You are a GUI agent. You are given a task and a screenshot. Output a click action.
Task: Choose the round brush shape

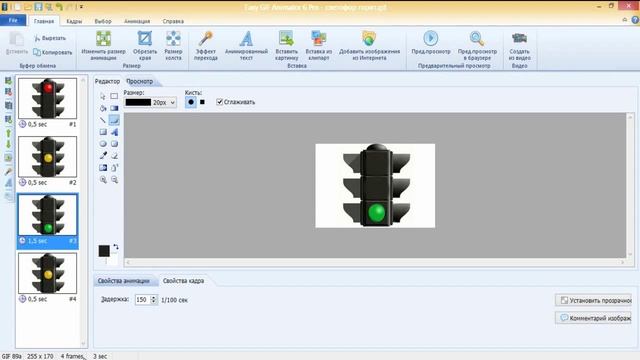point(191,102)
